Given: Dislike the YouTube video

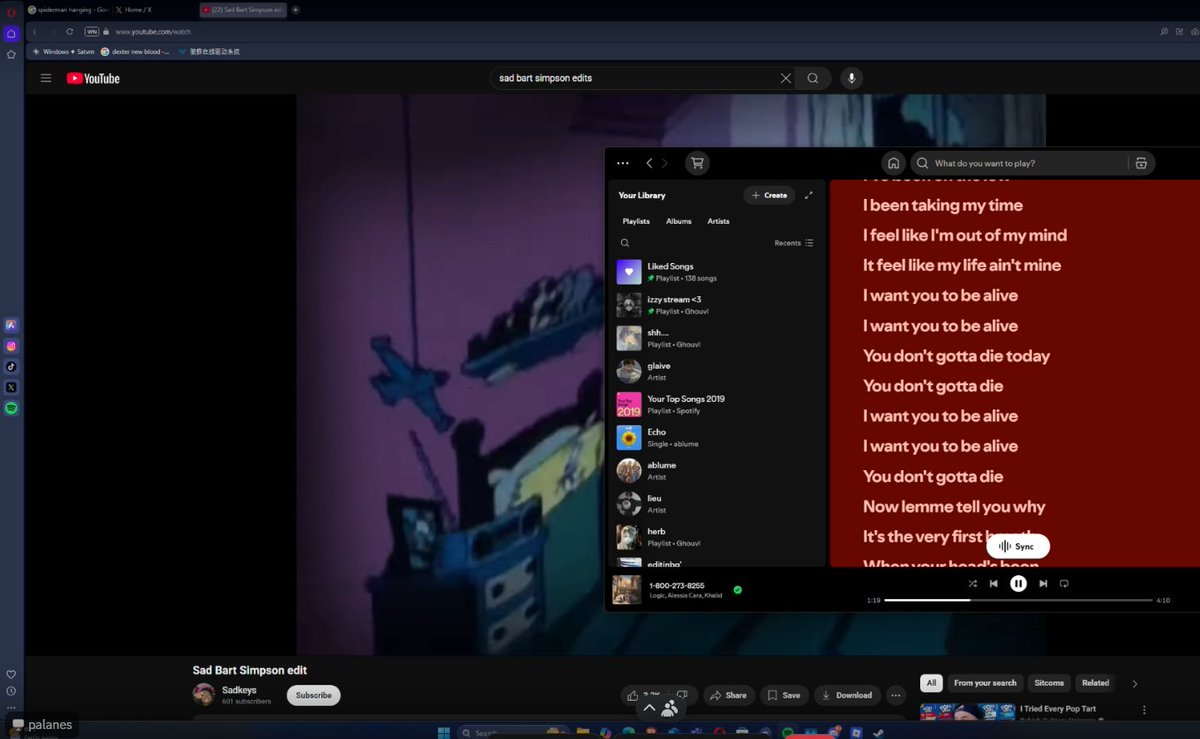Looking at the screenshot, I should pyautogui.click(x=682, y=695).
